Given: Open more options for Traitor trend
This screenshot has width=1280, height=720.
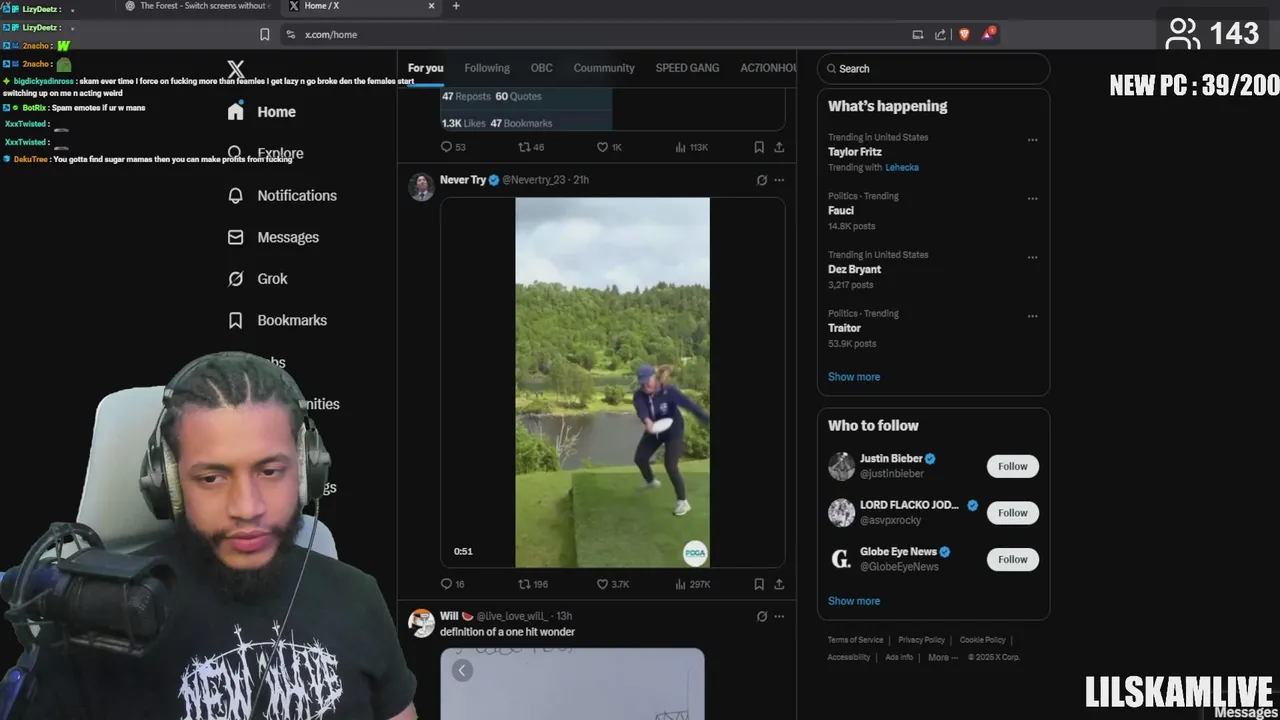Looking at the screenshot, I should [x=1032, y=316].
